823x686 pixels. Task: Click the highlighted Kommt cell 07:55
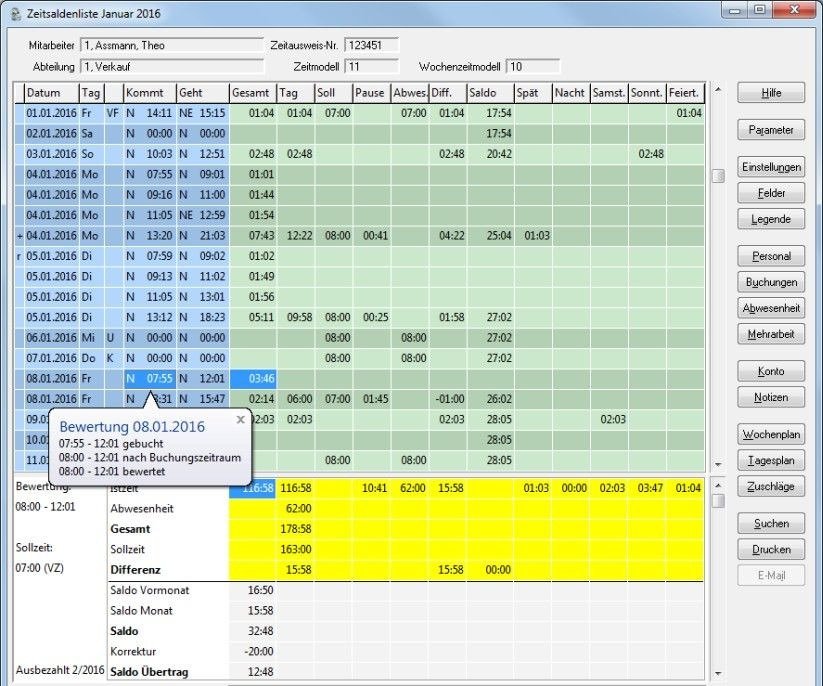point(150,378)
